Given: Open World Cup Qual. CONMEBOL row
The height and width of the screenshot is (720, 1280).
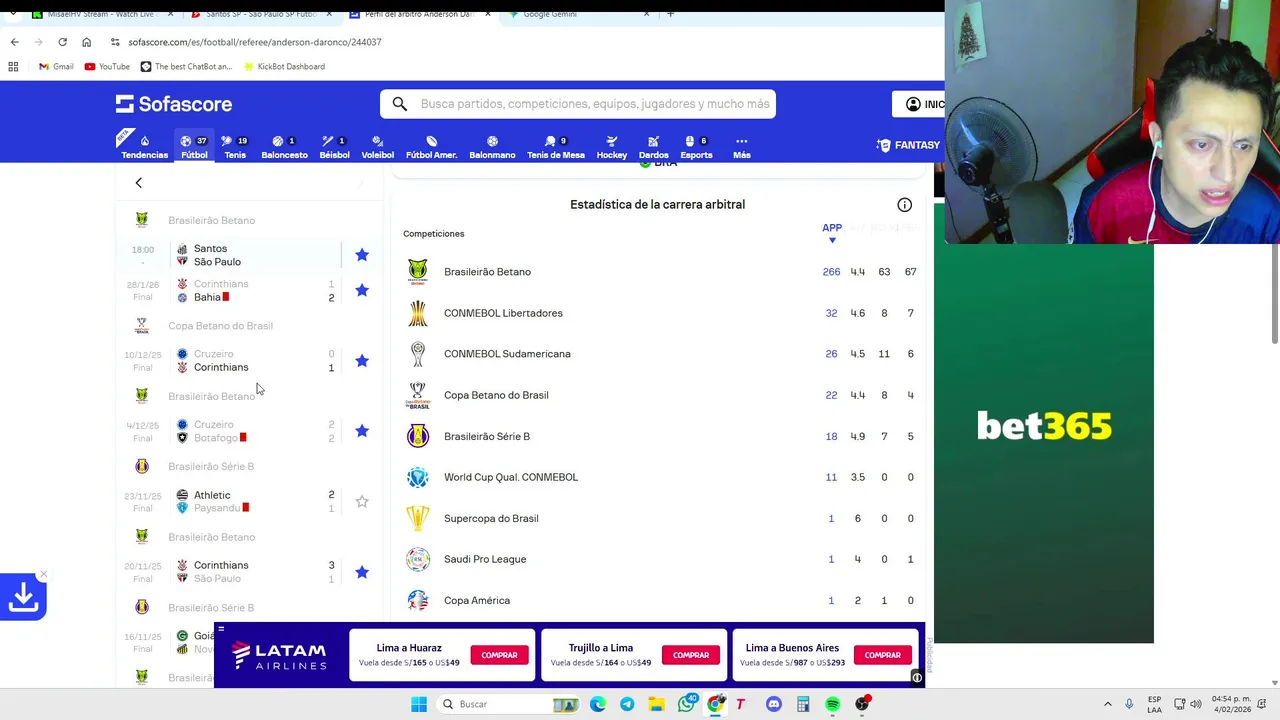Looking at the screenshot, I should (x=660, y=477).
